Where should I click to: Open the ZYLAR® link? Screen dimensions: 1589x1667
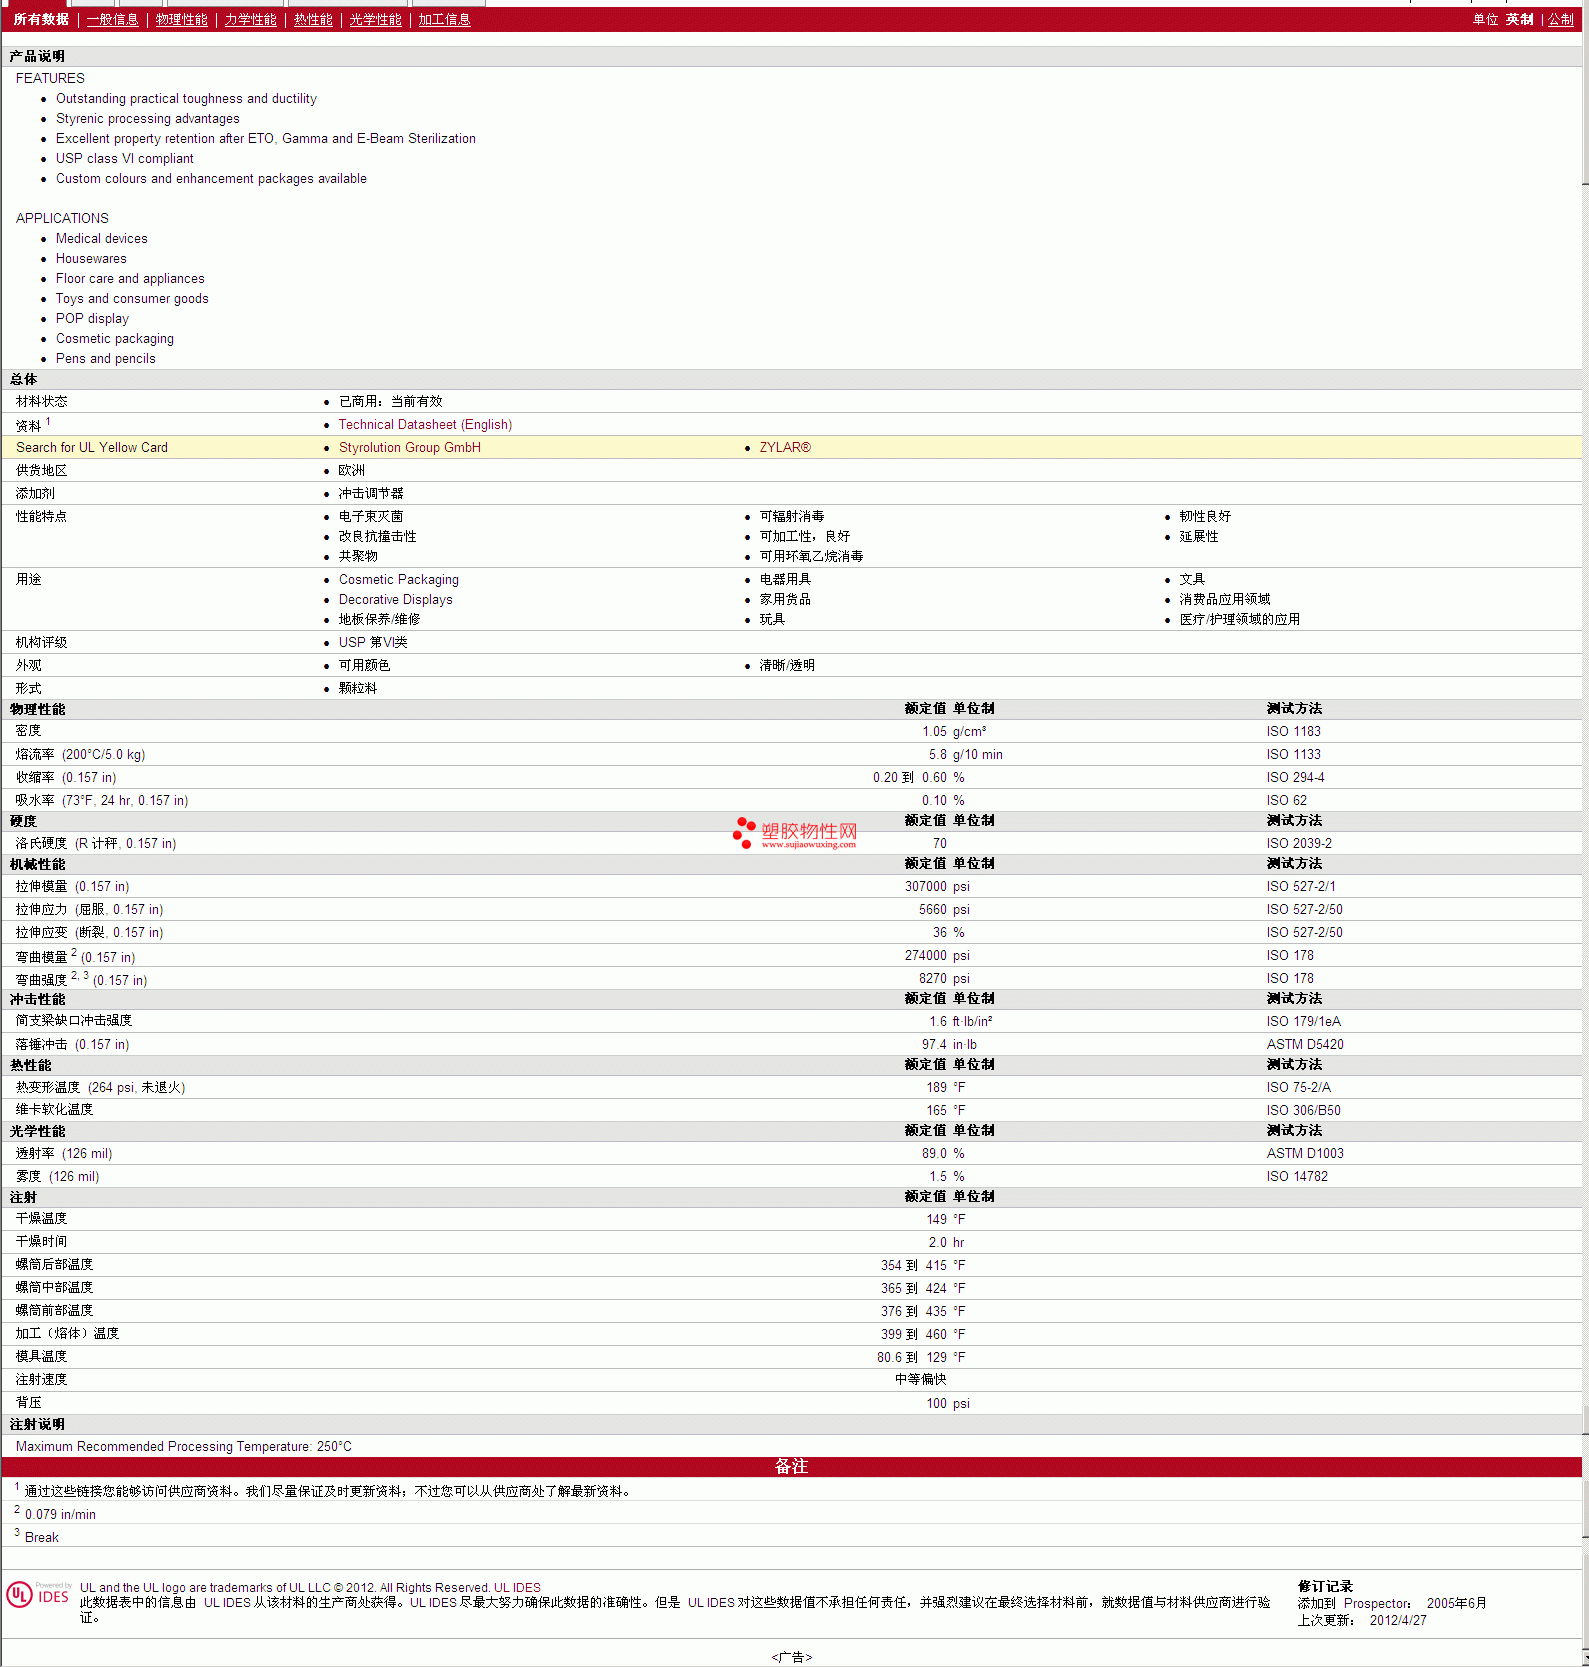click(785, 448)
